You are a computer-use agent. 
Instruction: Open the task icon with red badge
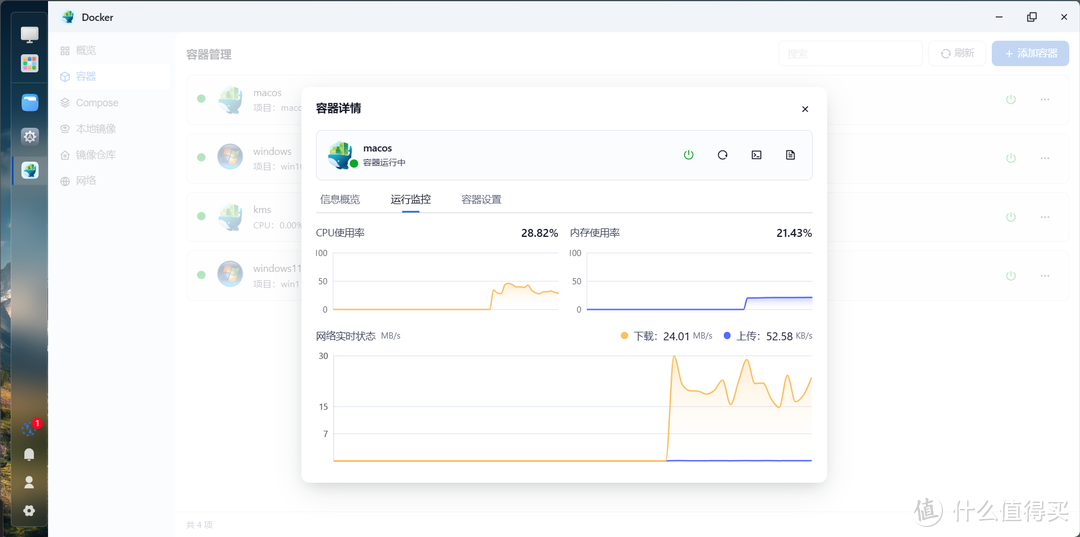pyautogui.click(x=29, y=428)
